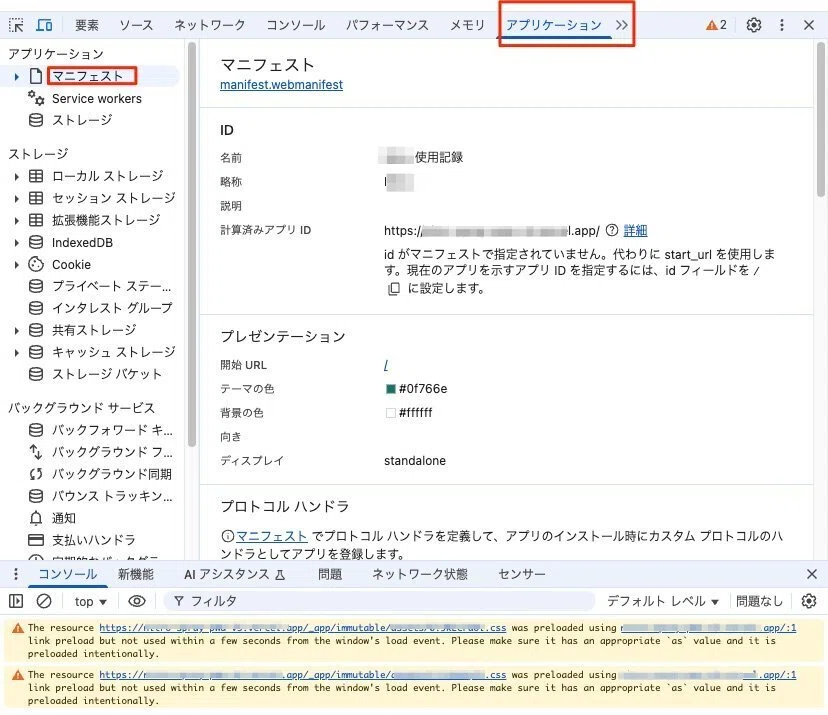Image resolution: width=828 pixels, height=715 pixels.
Task: Expand the IndexedDB tree arrow
Action: tap(16, 243)
